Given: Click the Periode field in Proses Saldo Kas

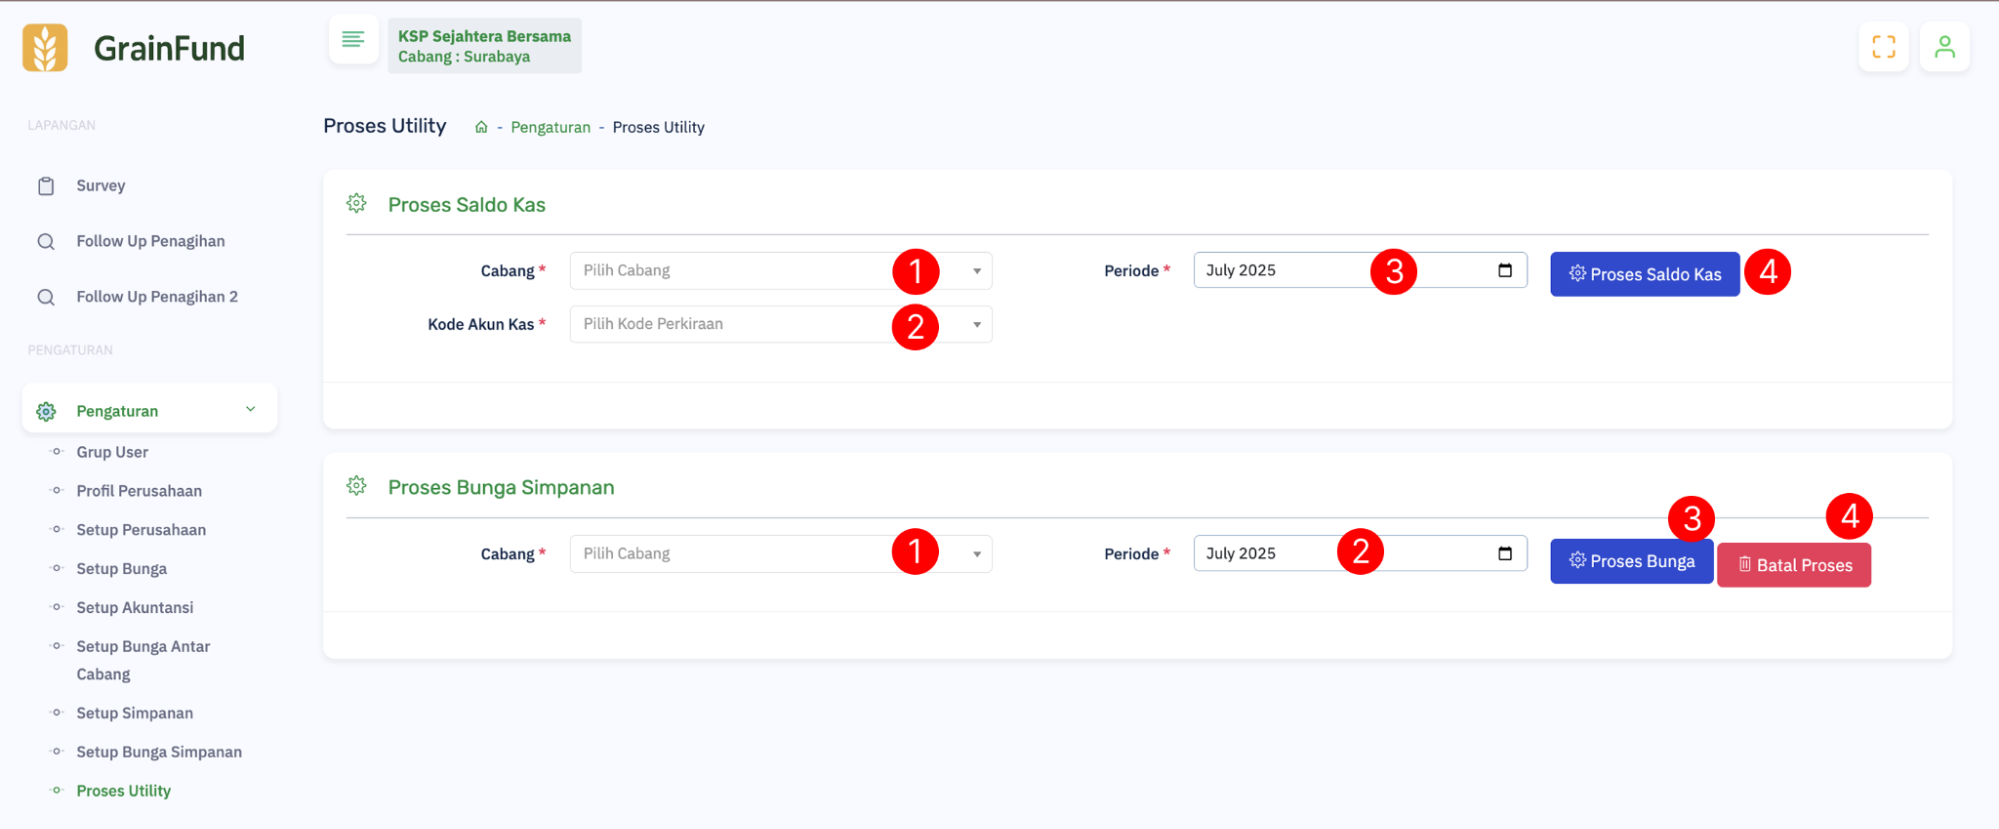Looking at the screenshot, I should [x=1360, y=270].
